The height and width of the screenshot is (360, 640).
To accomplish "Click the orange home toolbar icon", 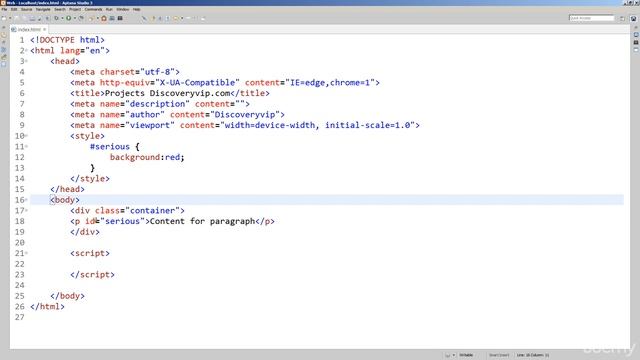I will pos(104,18).
